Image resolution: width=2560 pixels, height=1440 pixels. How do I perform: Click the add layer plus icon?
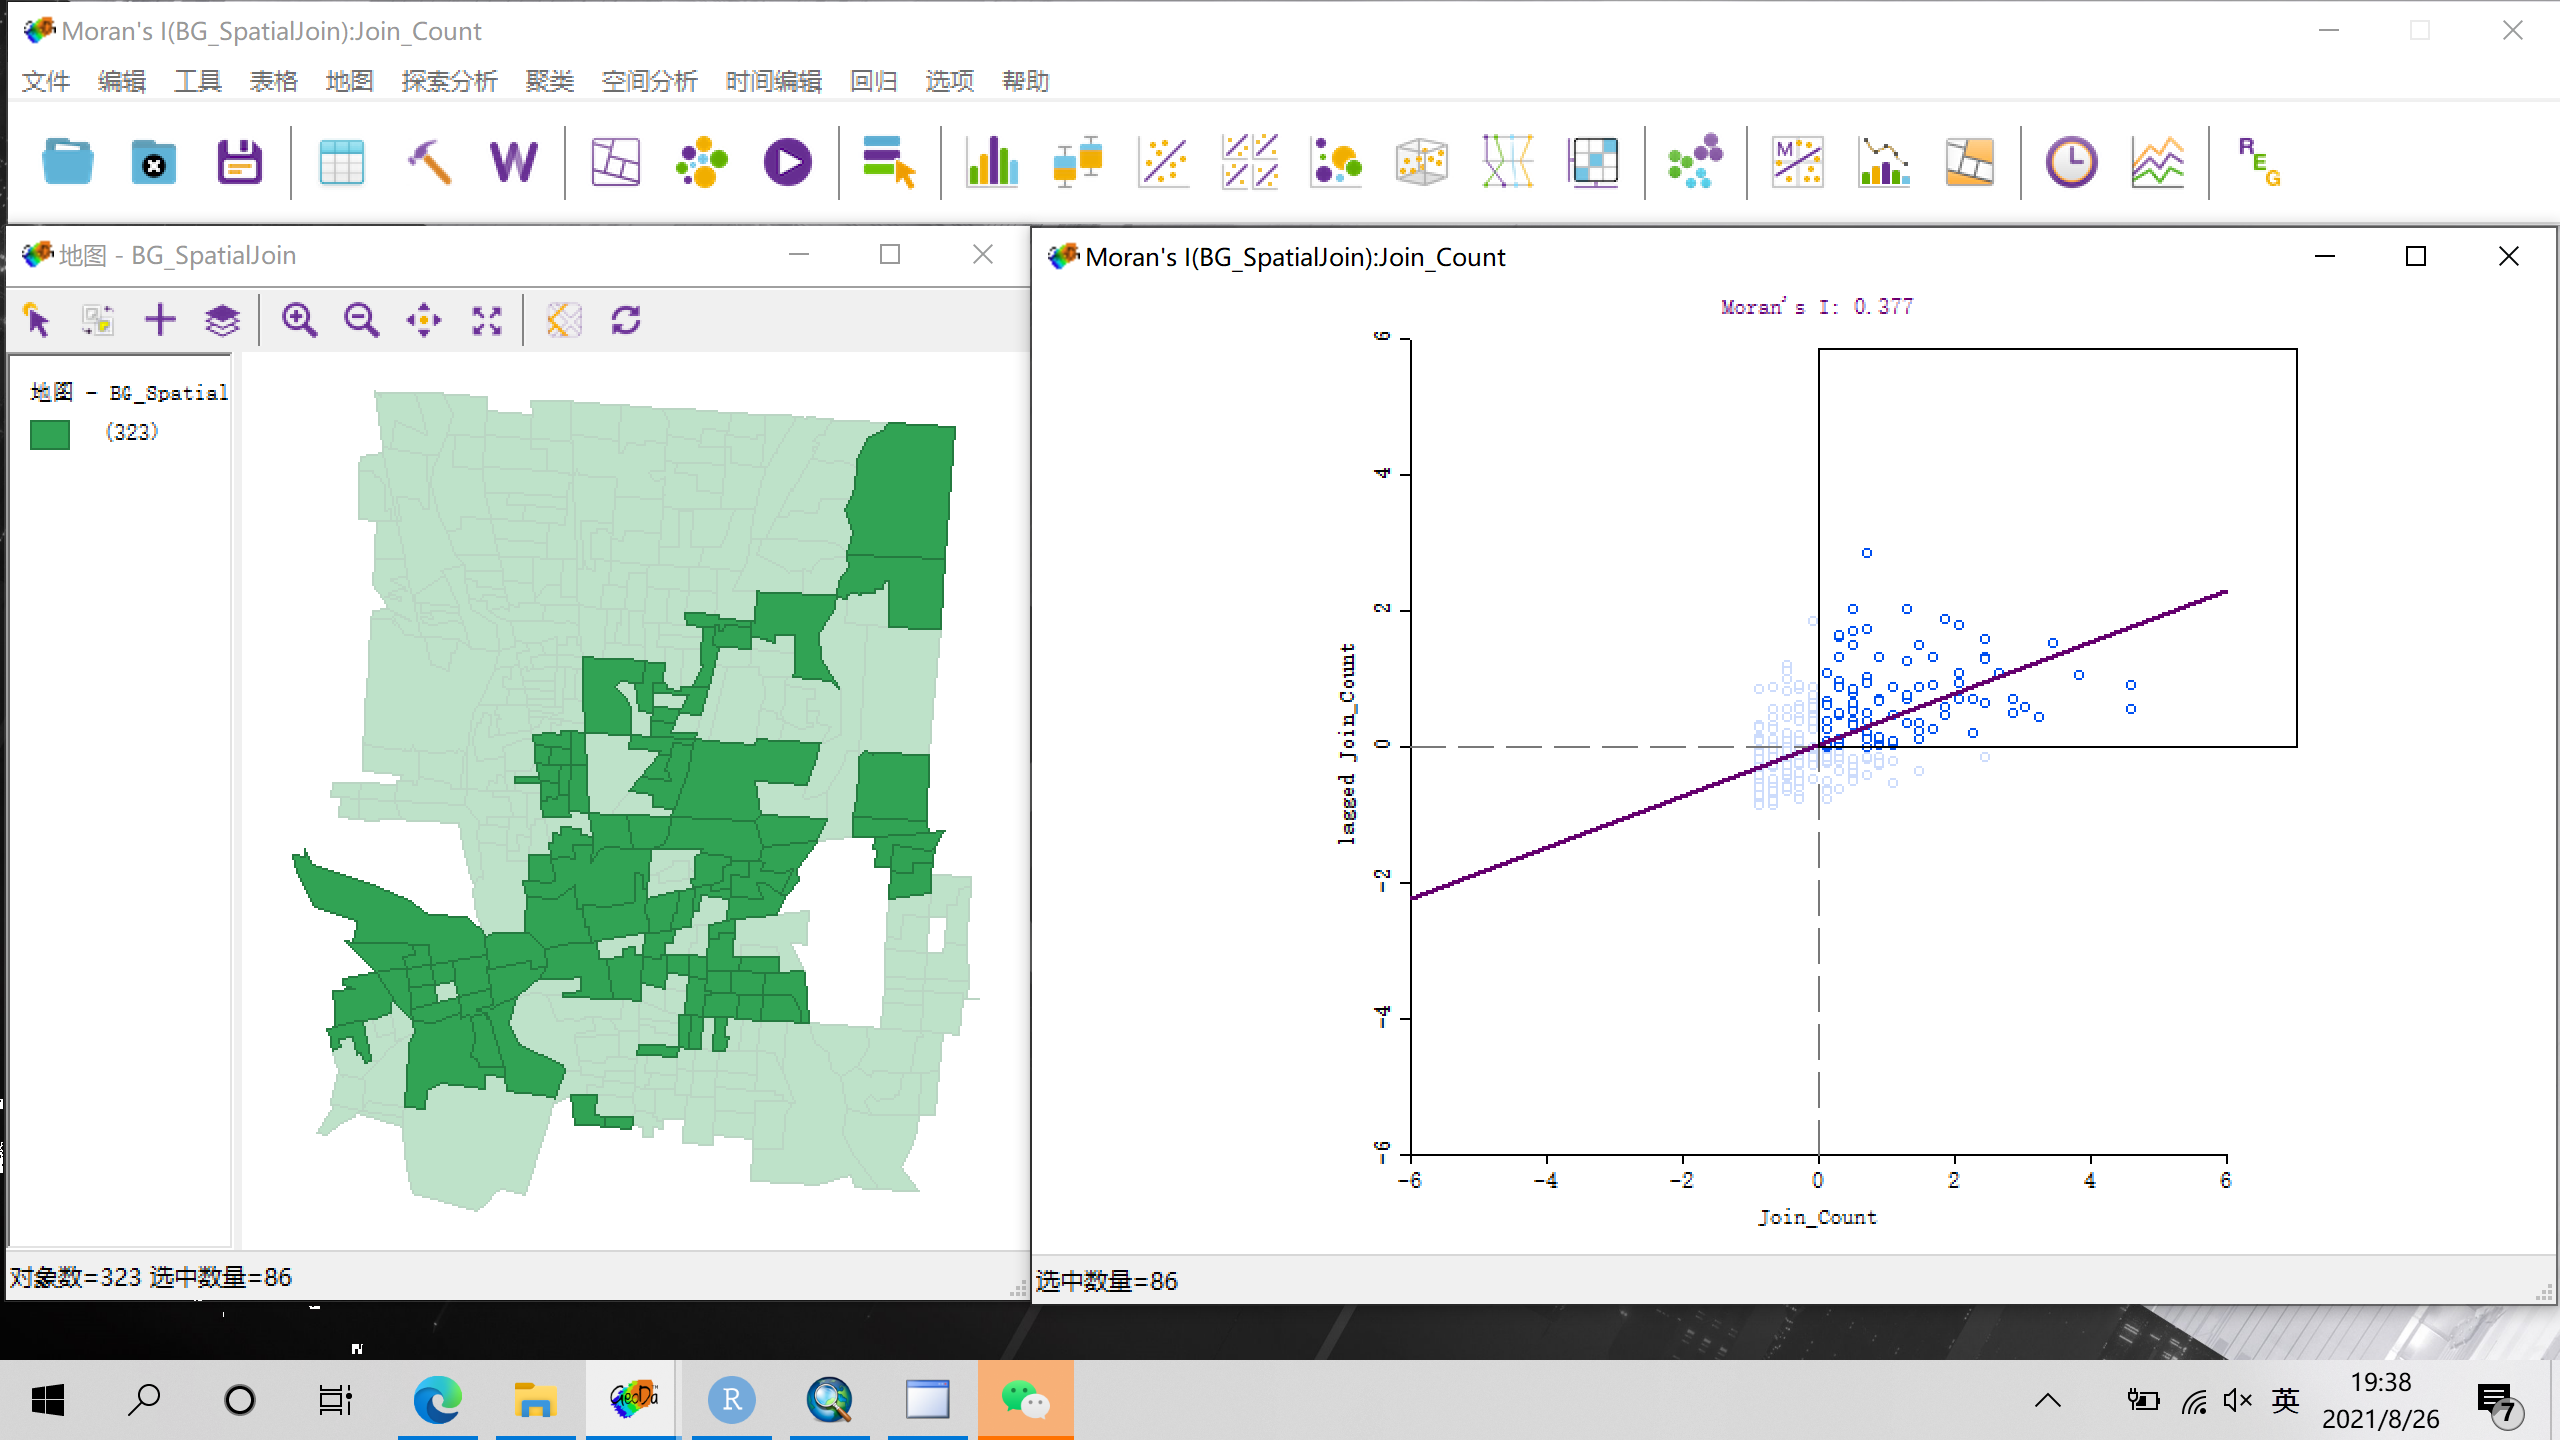point(160,321)
